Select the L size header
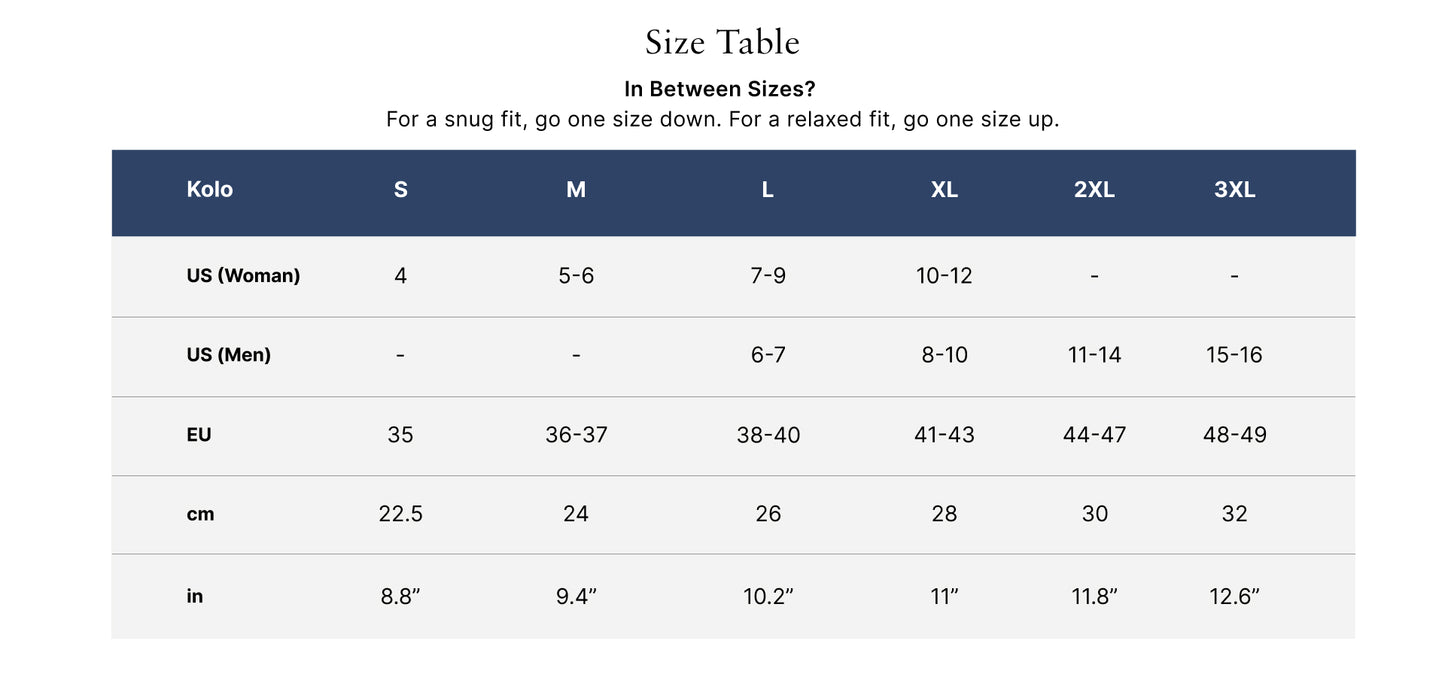This screenshot has height=677, width=1445. [767, 190]
